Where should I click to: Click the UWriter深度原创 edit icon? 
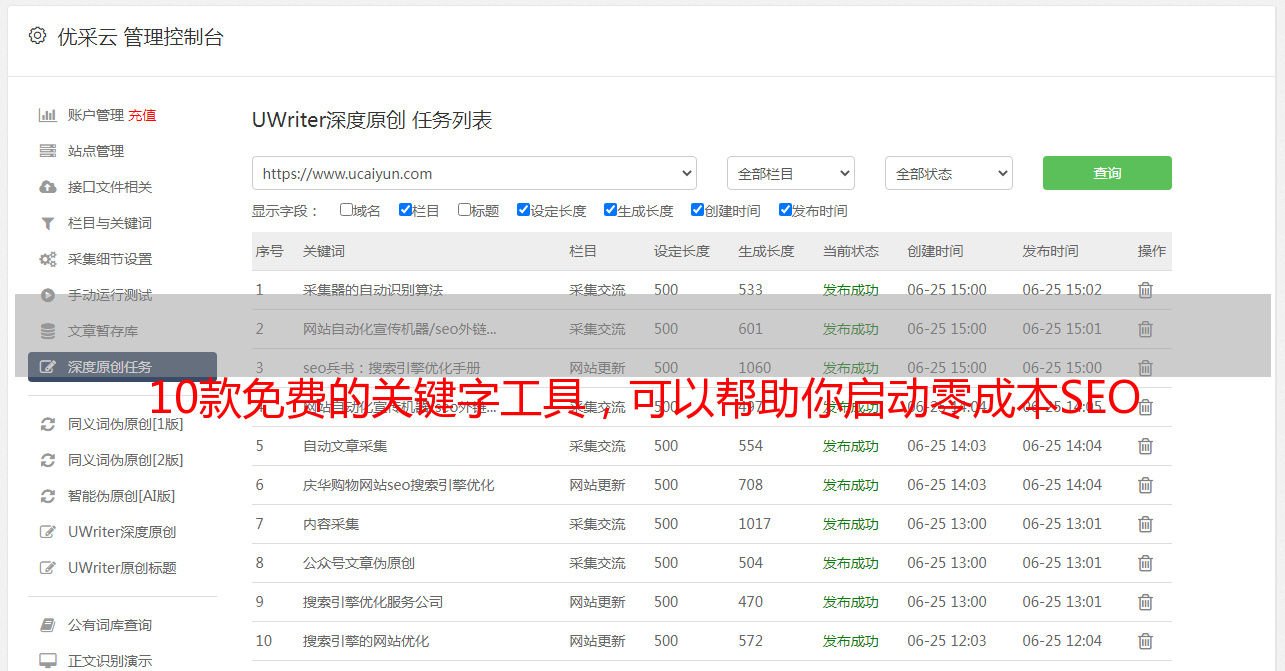click(x=47, y=532)
